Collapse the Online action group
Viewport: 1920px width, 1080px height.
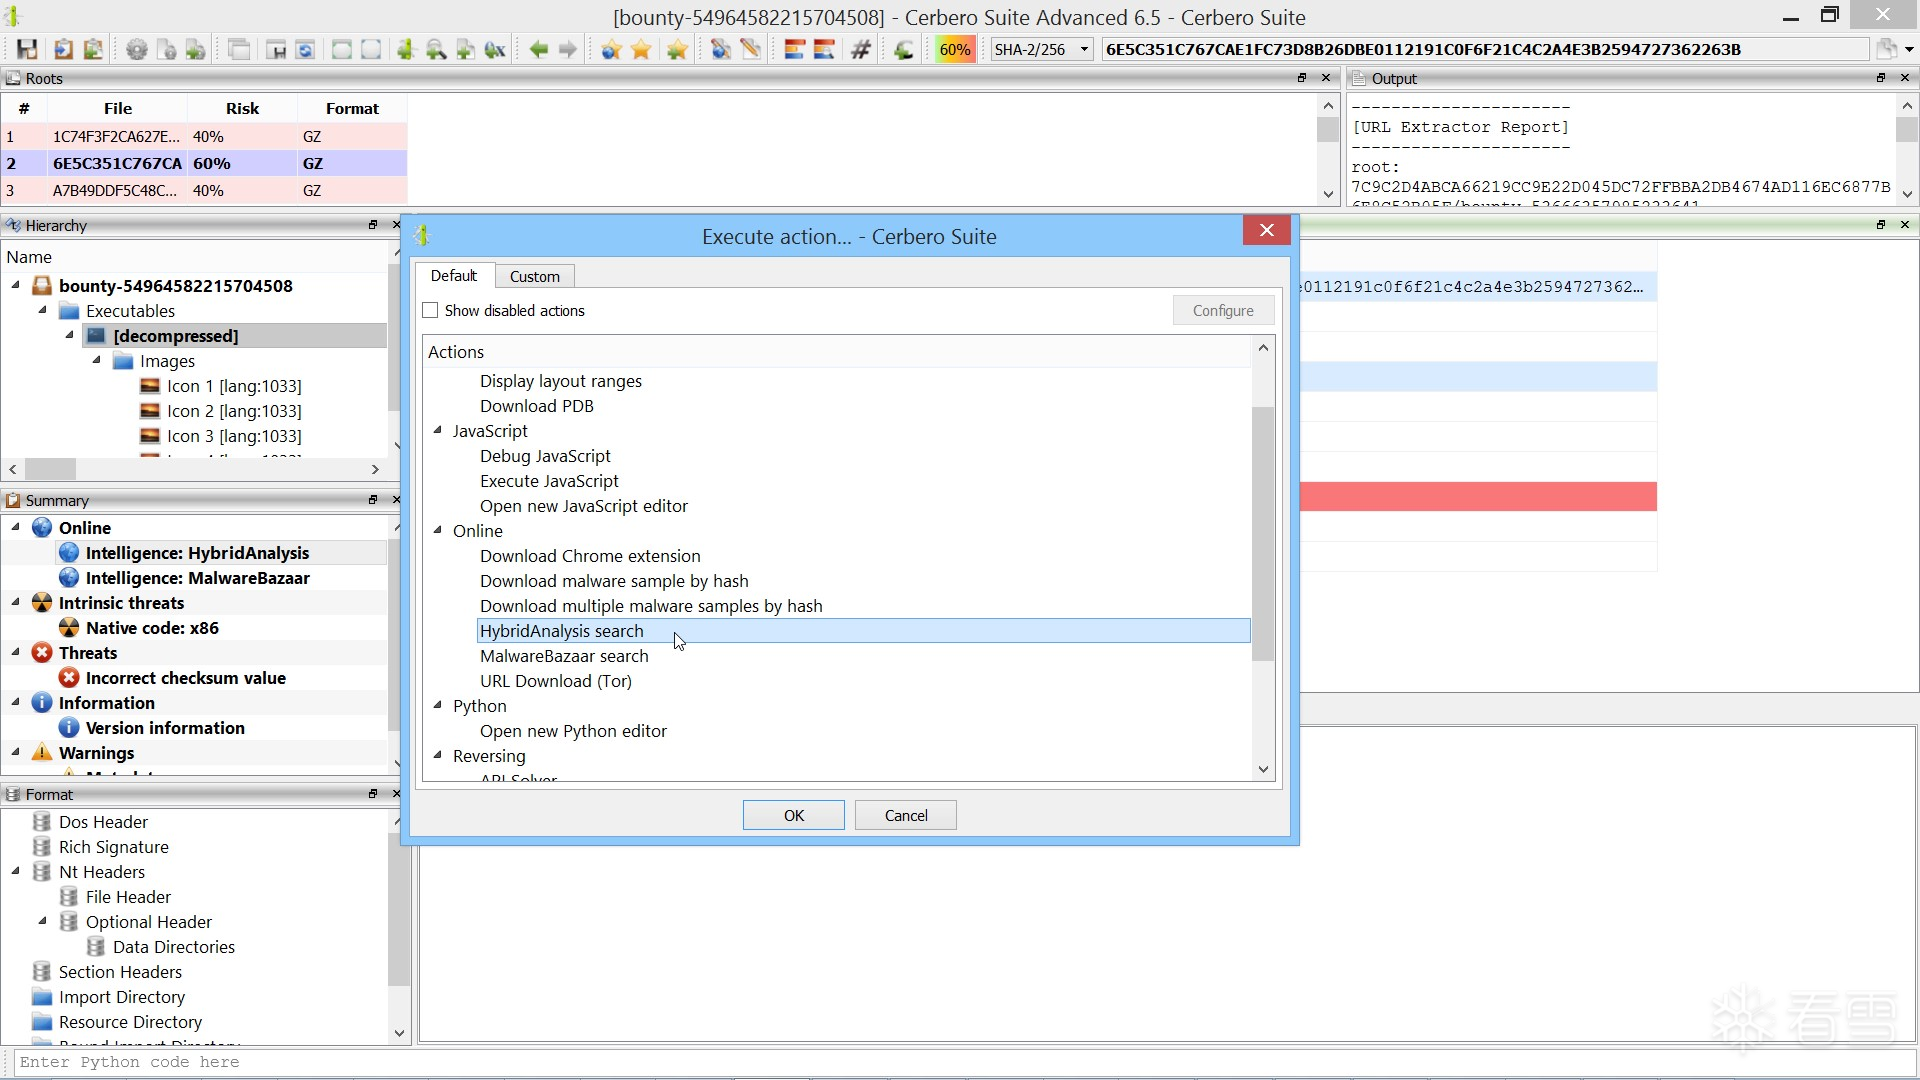[x=438, y=531]
